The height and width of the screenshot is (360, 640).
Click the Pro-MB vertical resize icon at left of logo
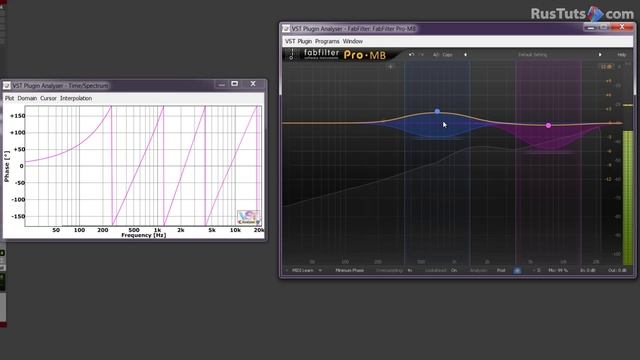[x=291, y=54]
